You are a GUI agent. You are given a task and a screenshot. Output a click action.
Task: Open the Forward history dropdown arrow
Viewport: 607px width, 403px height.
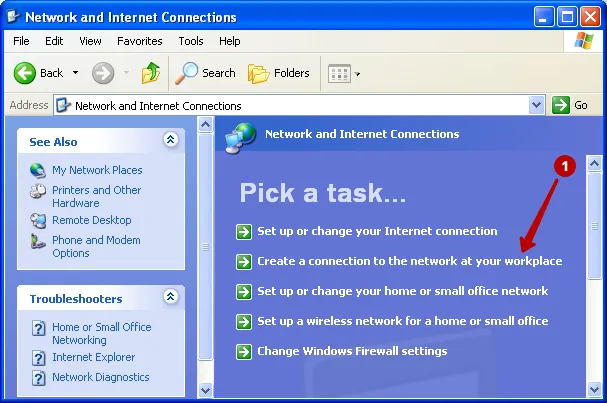[126, 73]
